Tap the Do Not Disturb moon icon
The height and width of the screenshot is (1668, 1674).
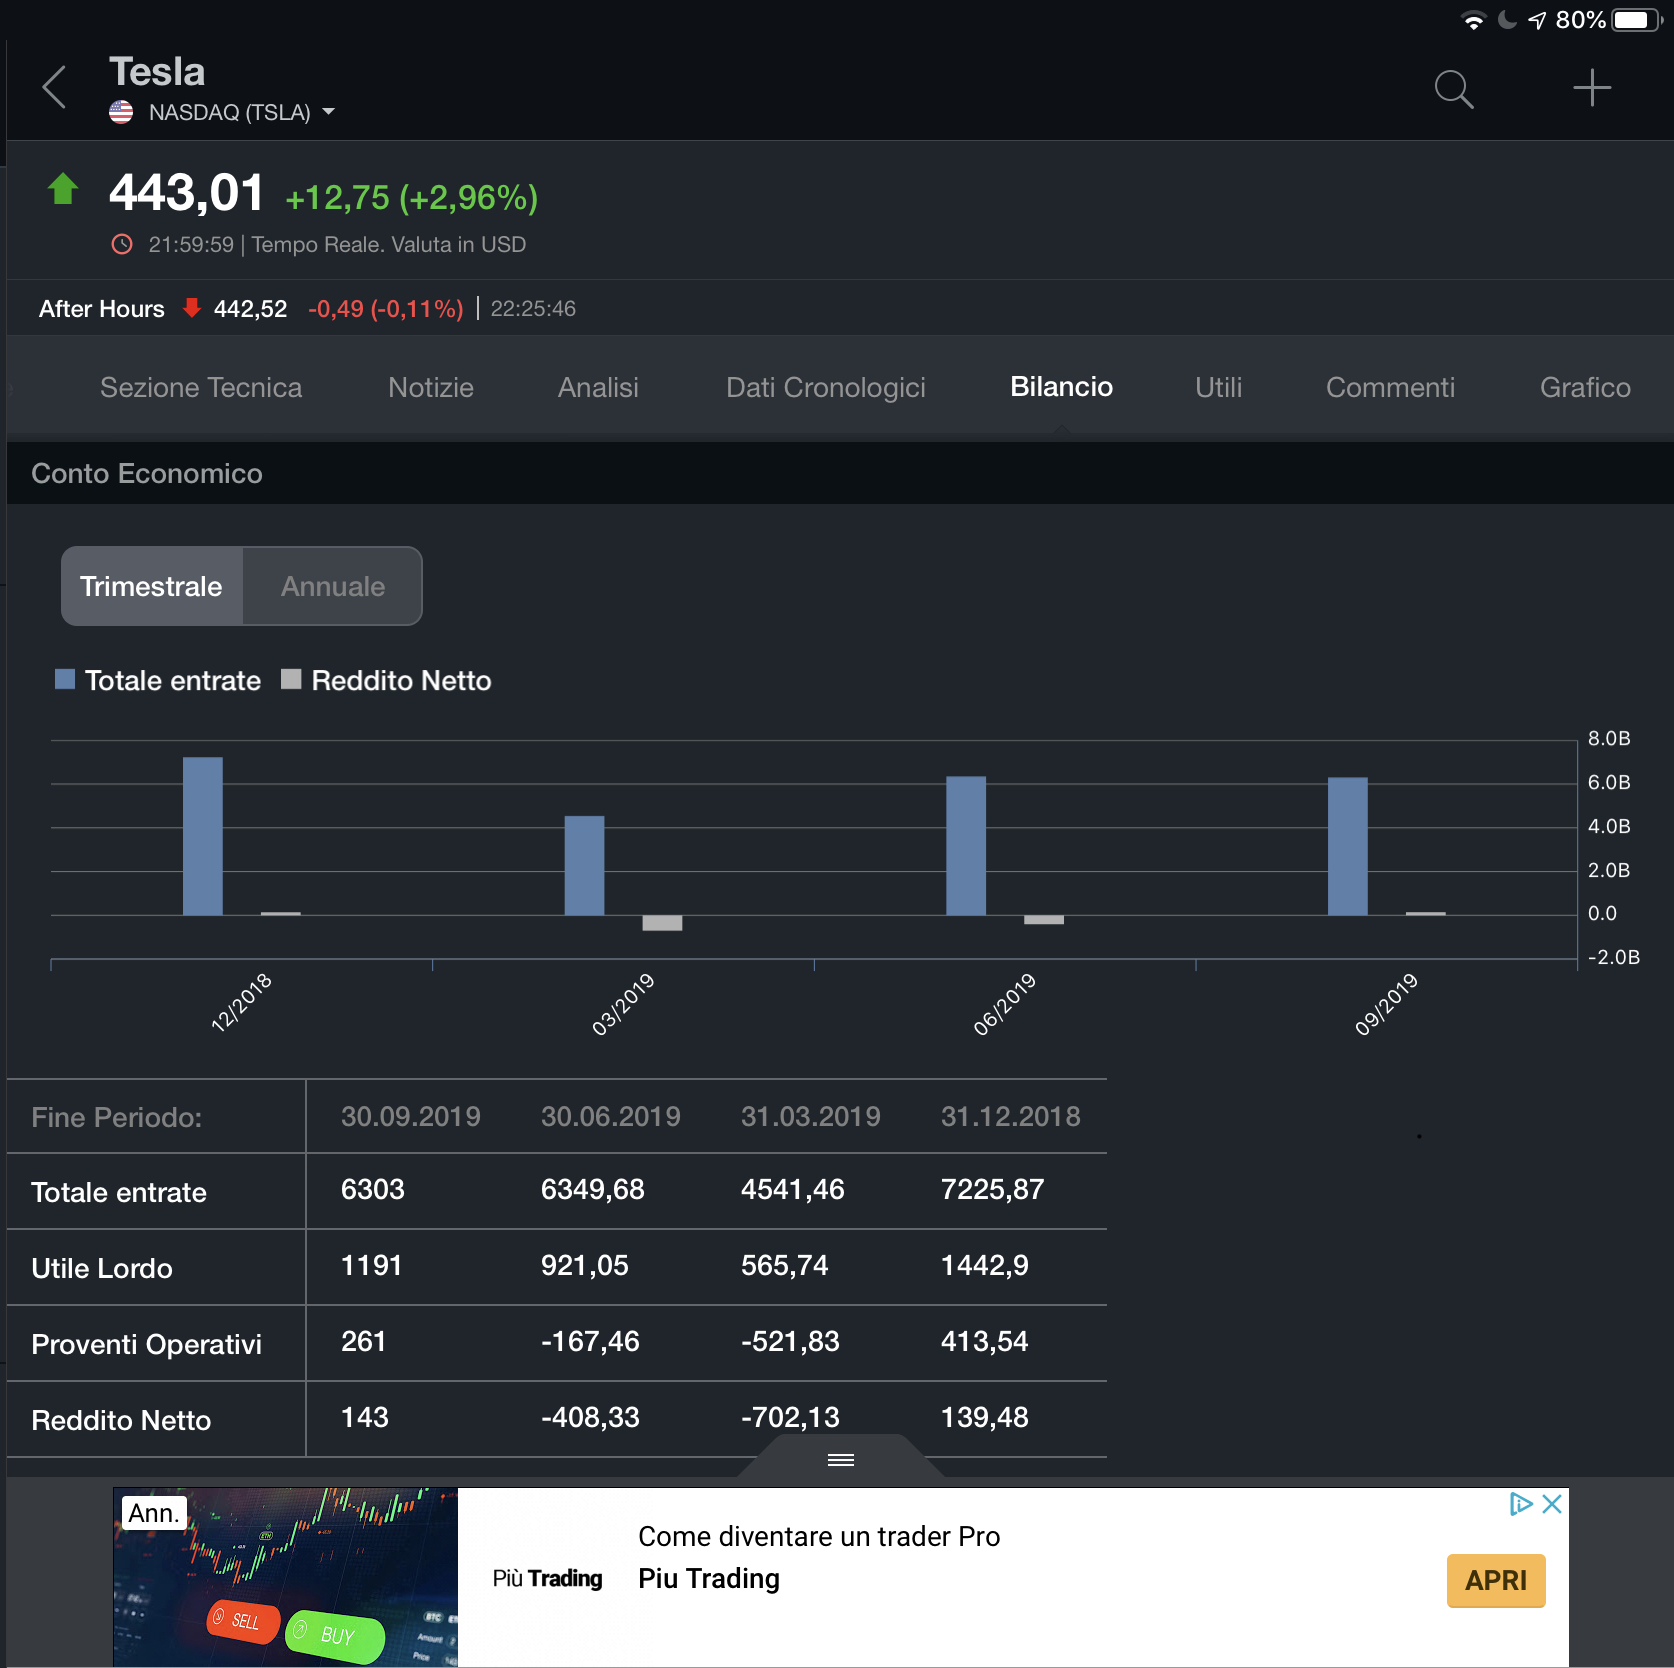(x=1507, y=20)
